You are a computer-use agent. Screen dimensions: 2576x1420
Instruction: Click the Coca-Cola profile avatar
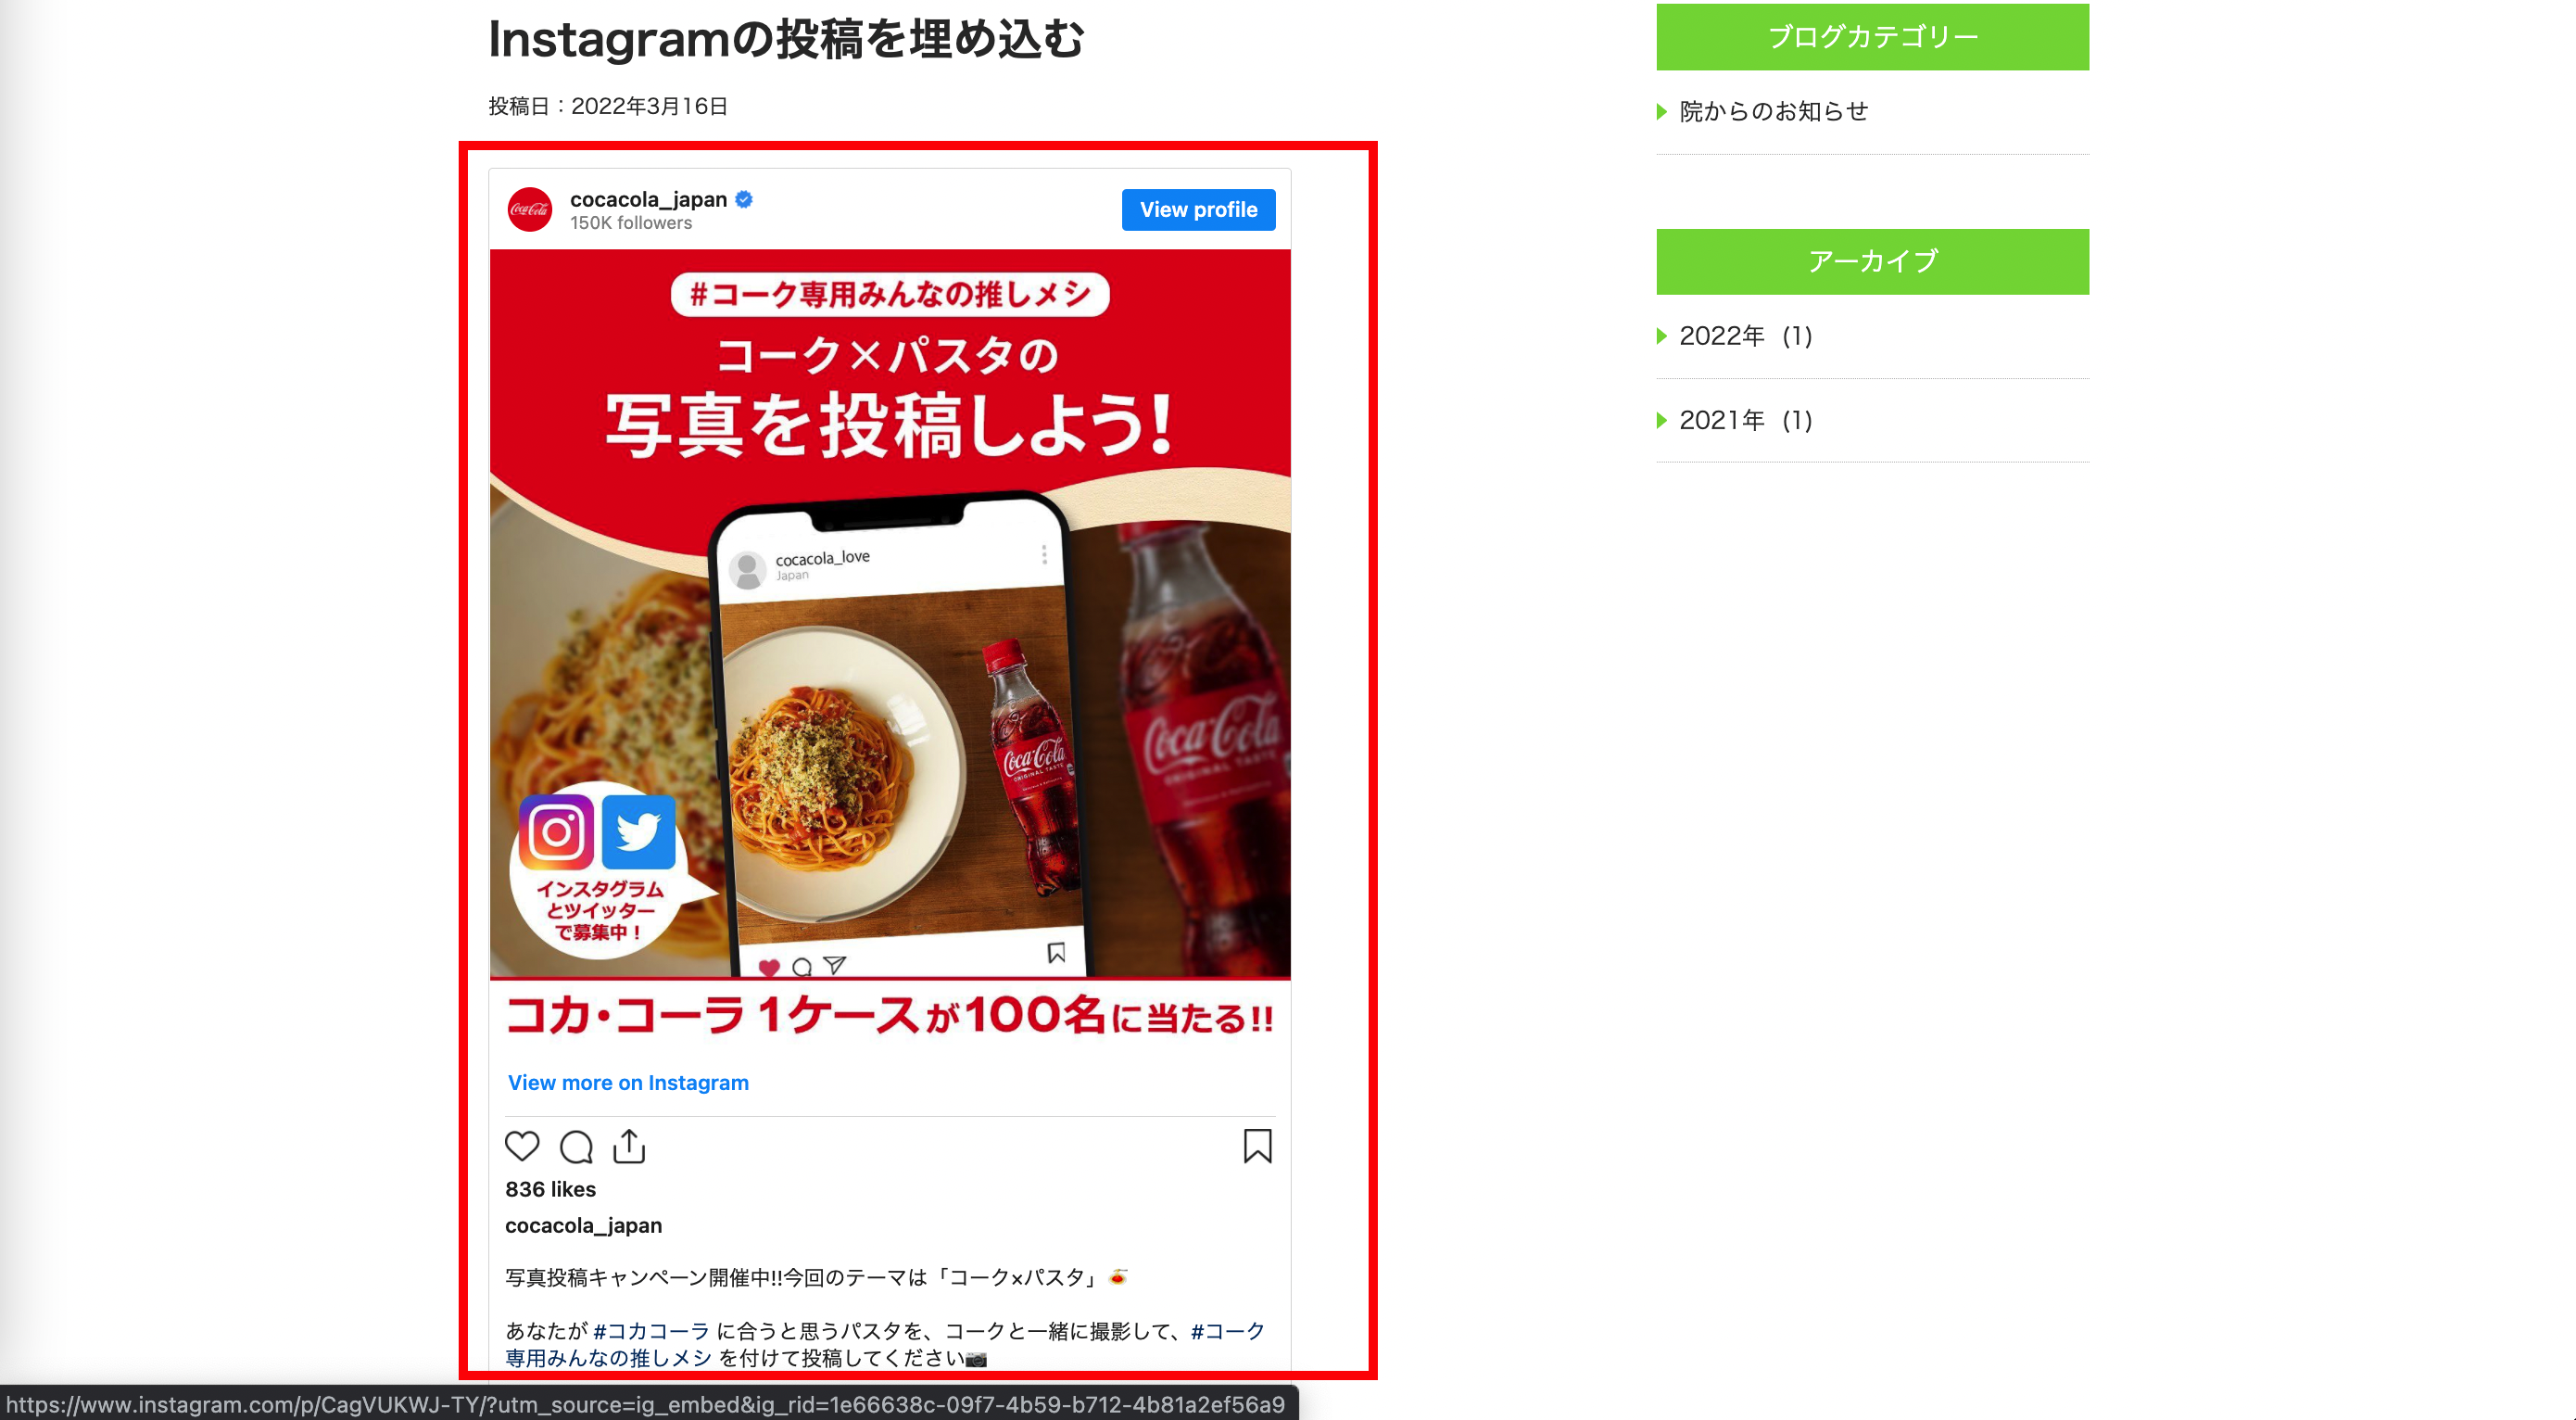[x=530, y=210]
